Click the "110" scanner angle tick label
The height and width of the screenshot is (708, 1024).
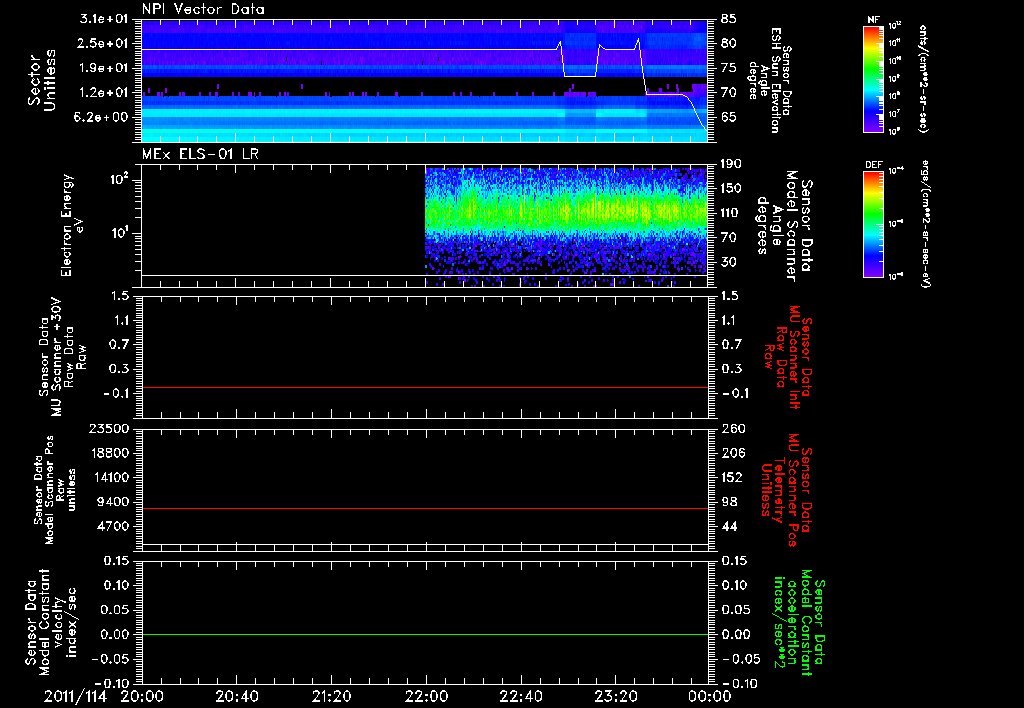pos(731,213)
